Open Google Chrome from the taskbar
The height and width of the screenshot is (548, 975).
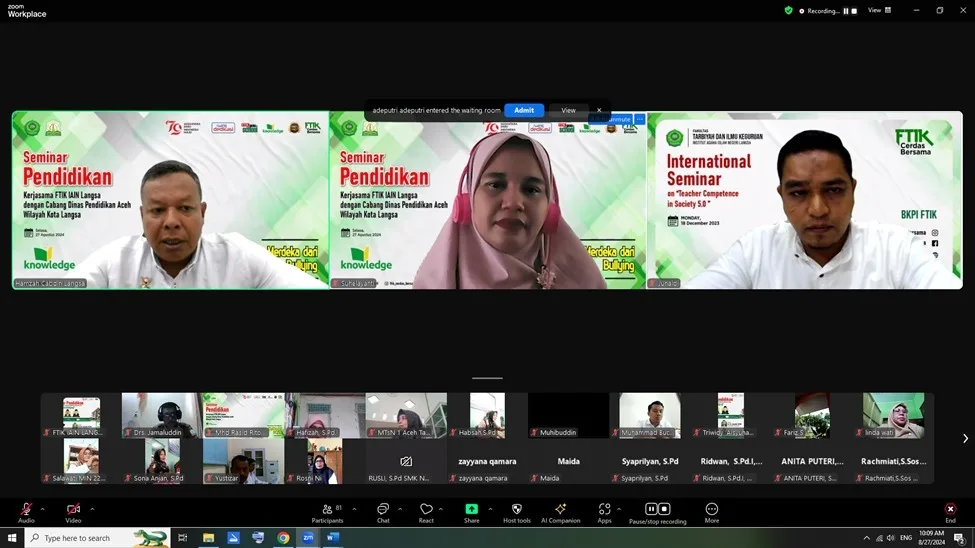283,537
